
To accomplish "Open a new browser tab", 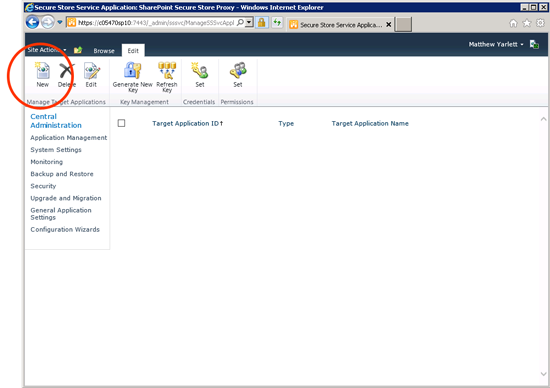I will pos(403,25).
